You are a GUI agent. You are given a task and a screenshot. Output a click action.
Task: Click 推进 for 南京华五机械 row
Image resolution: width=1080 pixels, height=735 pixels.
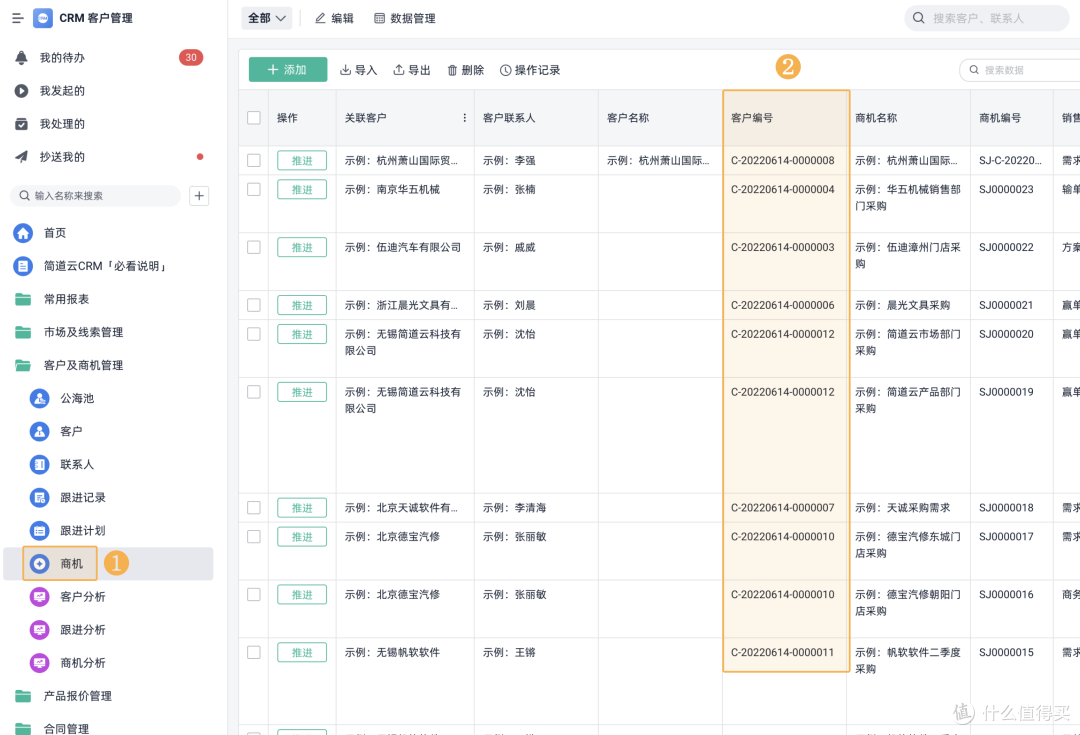(x=302, y=189)
